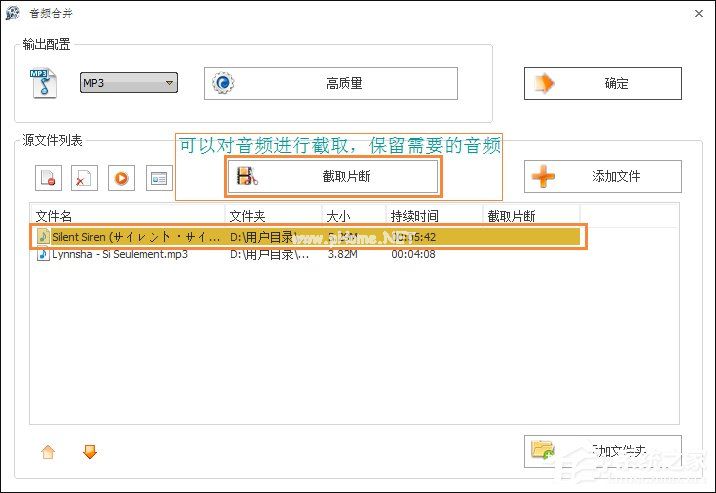
Task: Click the 截取片断 column header
Action: 531,216
